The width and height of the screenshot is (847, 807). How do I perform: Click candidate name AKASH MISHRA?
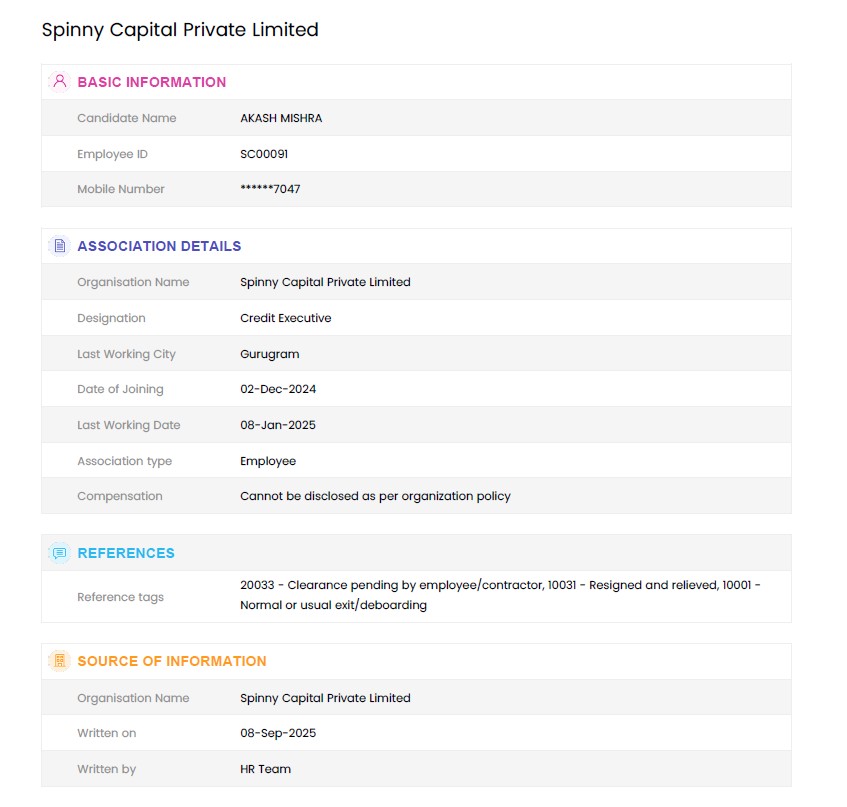click(x=281, y=118)
